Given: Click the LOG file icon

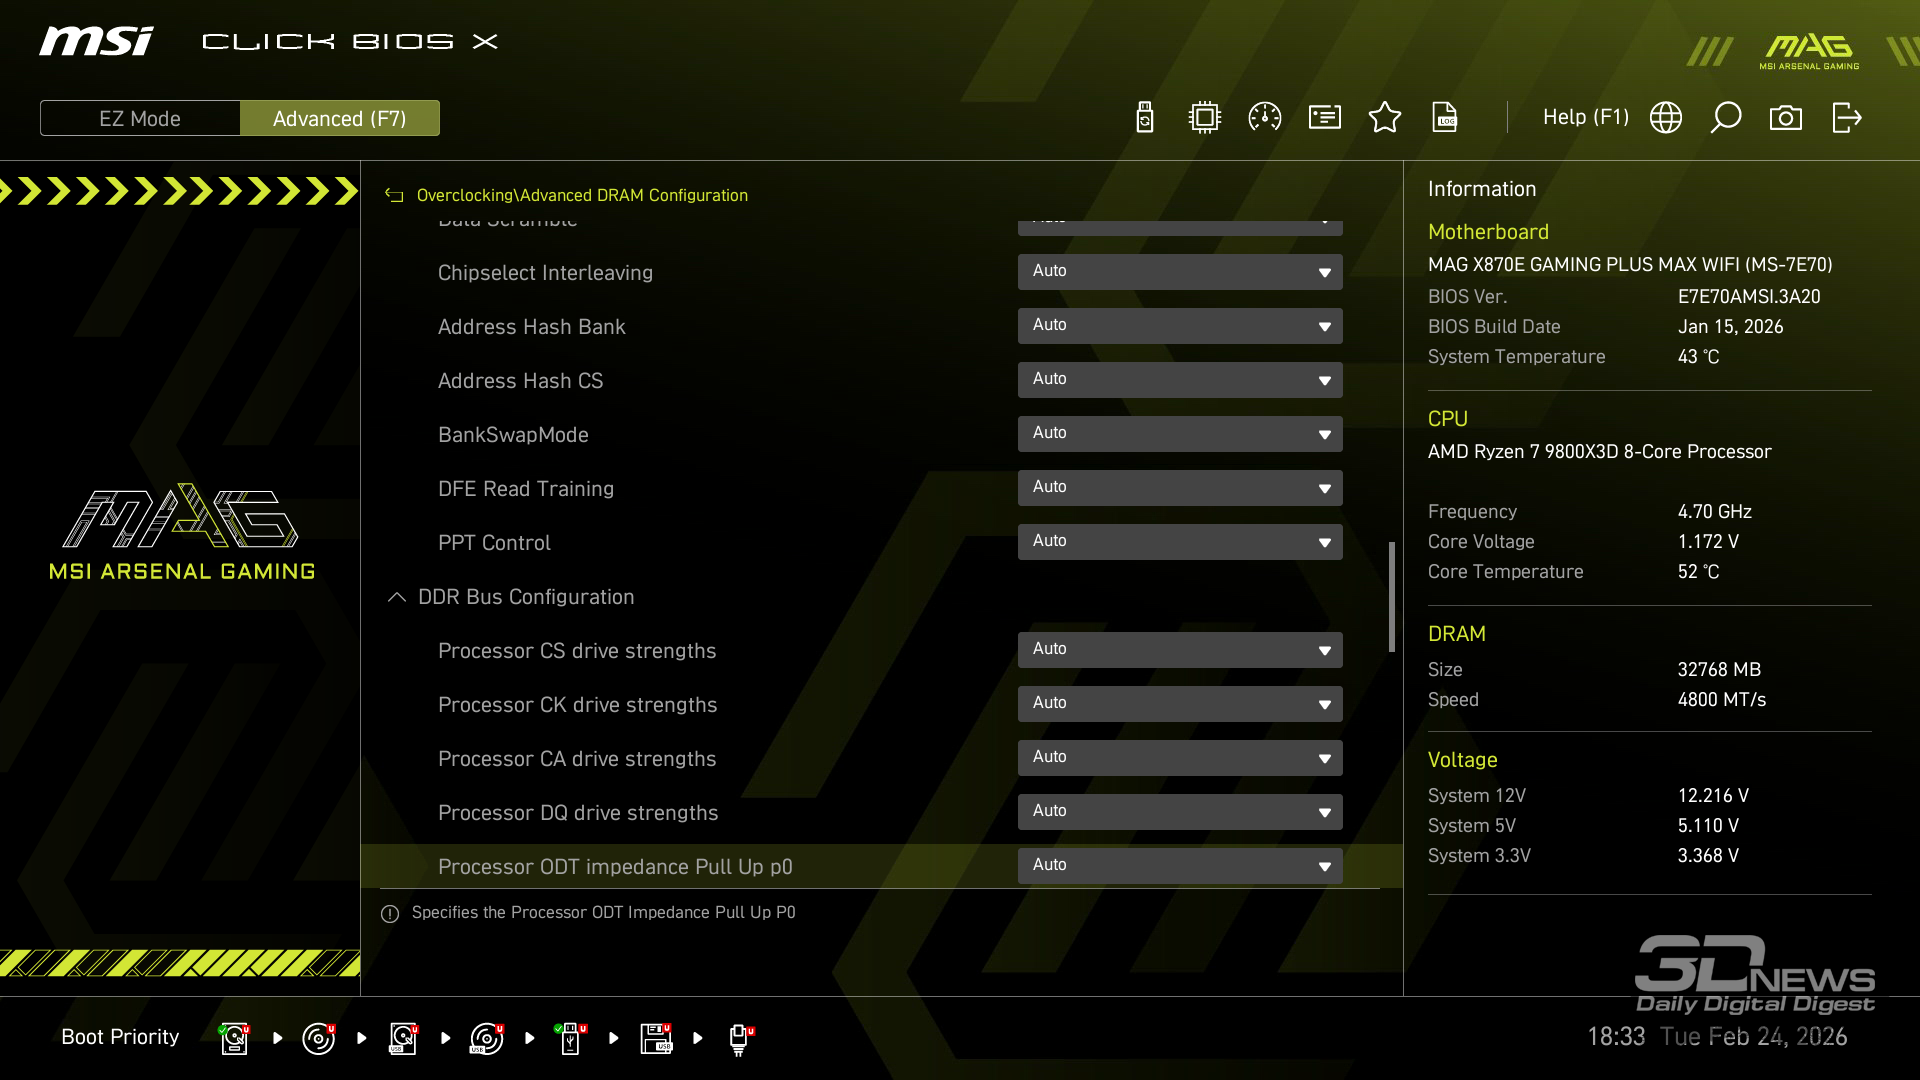Looking at the screenshot, I should click(1445, 118).
